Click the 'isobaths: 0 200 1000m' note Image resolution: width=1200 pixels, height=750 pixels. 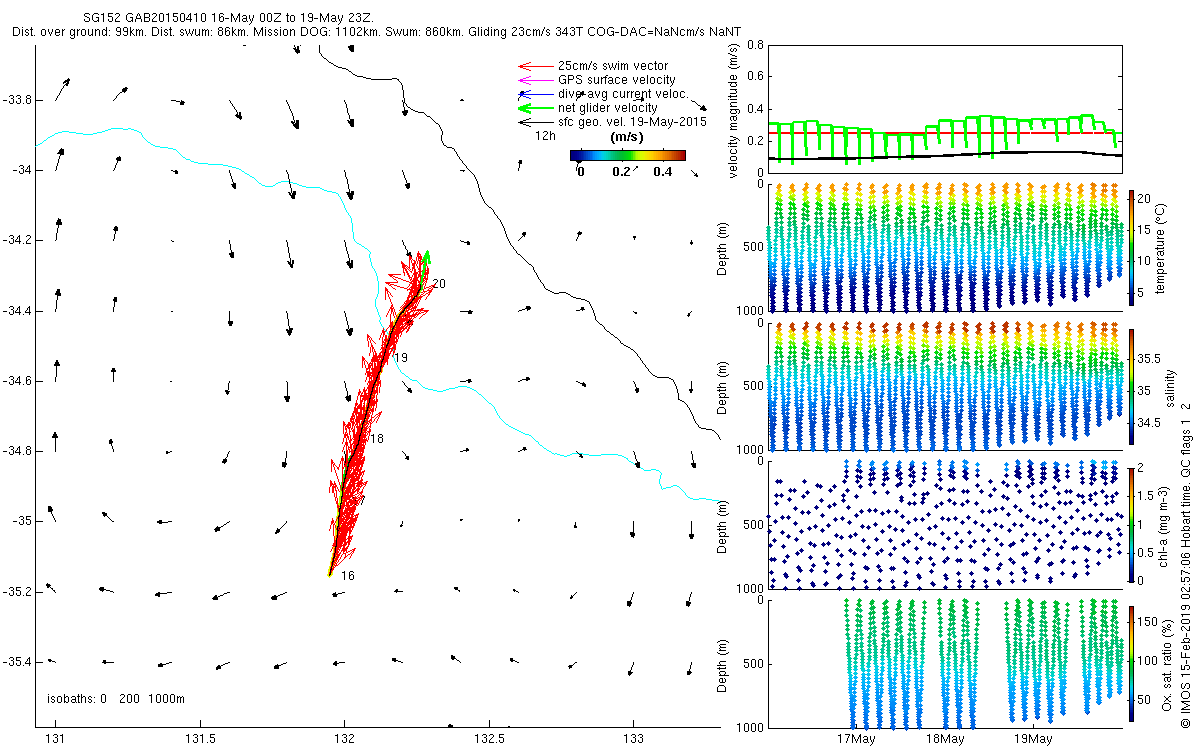point(117,699)
